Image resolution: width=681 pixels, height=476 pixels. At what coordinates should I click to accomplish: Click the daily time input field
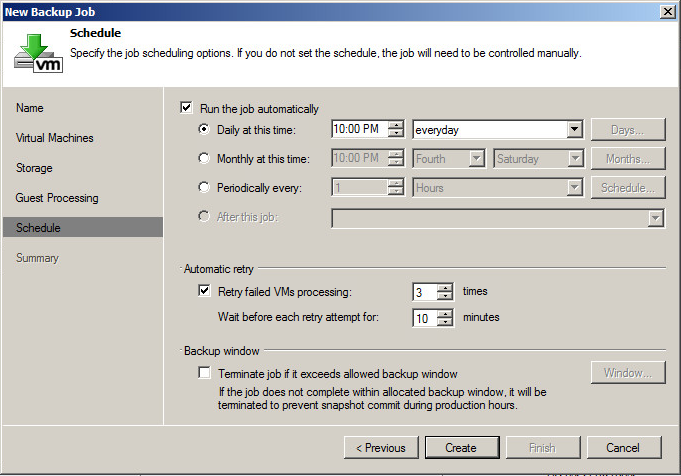[360, 129]
